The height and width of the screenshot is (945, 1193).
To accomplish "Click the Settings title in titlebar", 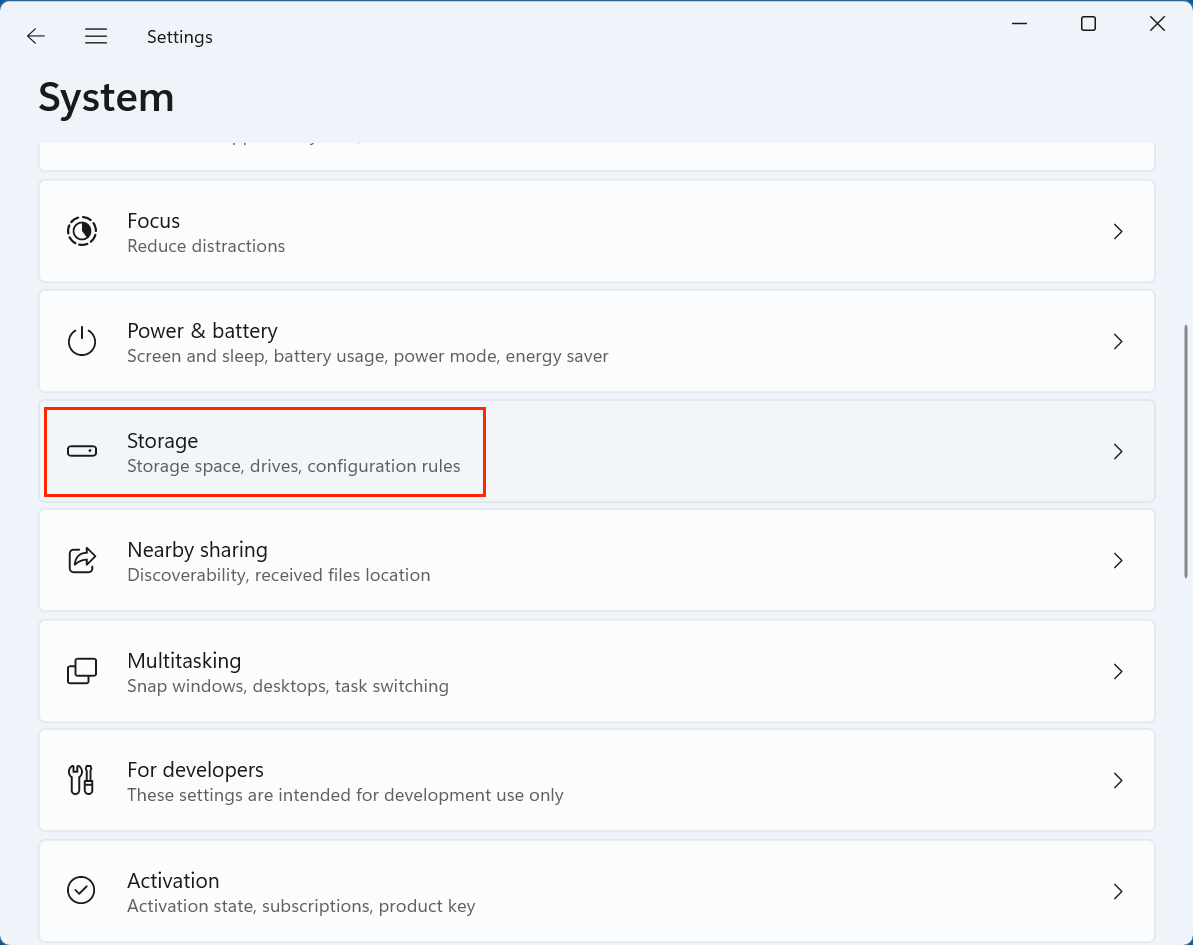I will coord(180,36).
